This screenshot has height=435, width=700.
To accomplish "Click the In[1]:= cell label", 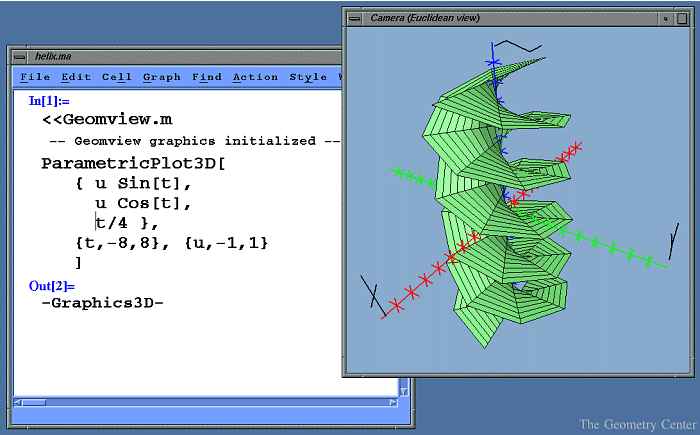I will (50, 100).
